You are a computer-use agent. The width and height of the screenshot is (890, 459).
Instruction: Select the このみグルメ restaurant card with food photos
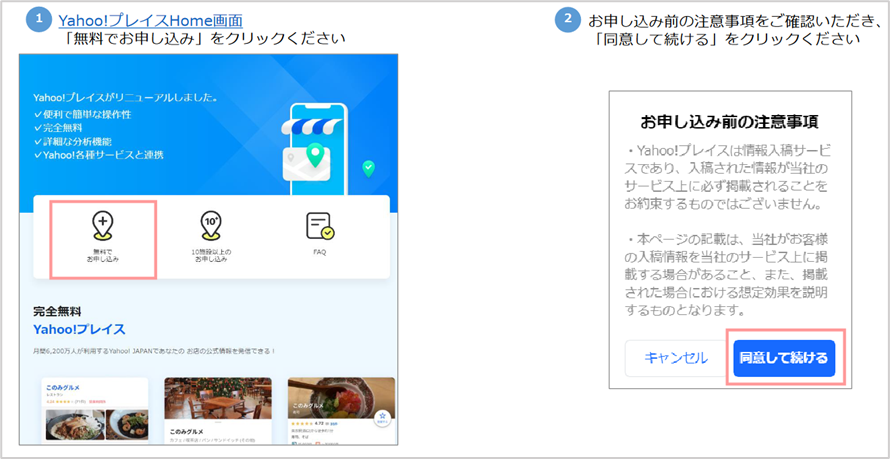(95, 410)
